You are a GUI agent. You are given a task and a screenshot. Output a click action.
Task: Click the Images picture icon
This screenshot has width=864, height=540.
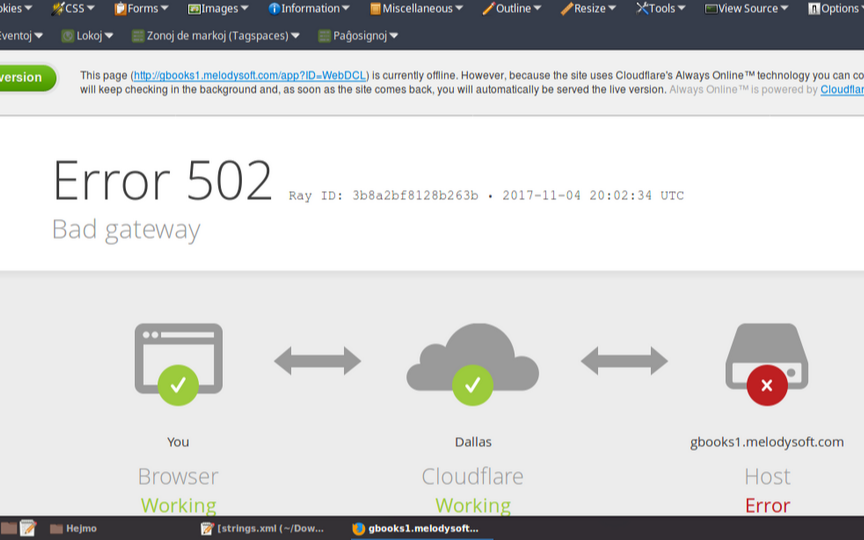[x=194, y=9]
